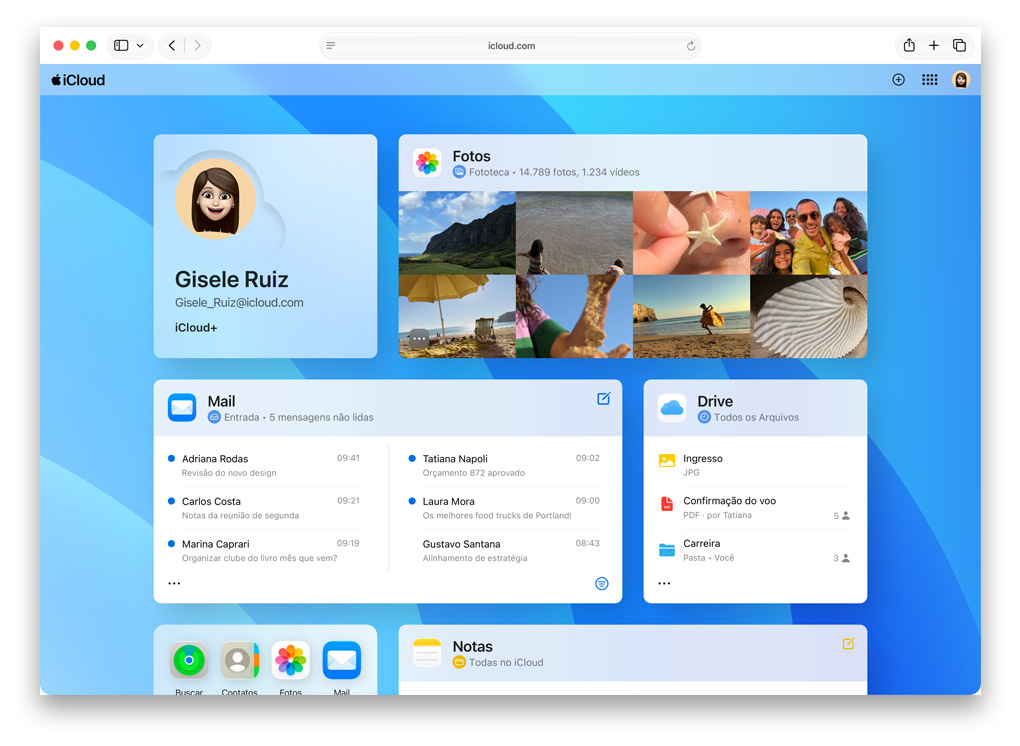Click the ellipsis on the Fotos tile
Screen dimensions: 1020x746
419,338
